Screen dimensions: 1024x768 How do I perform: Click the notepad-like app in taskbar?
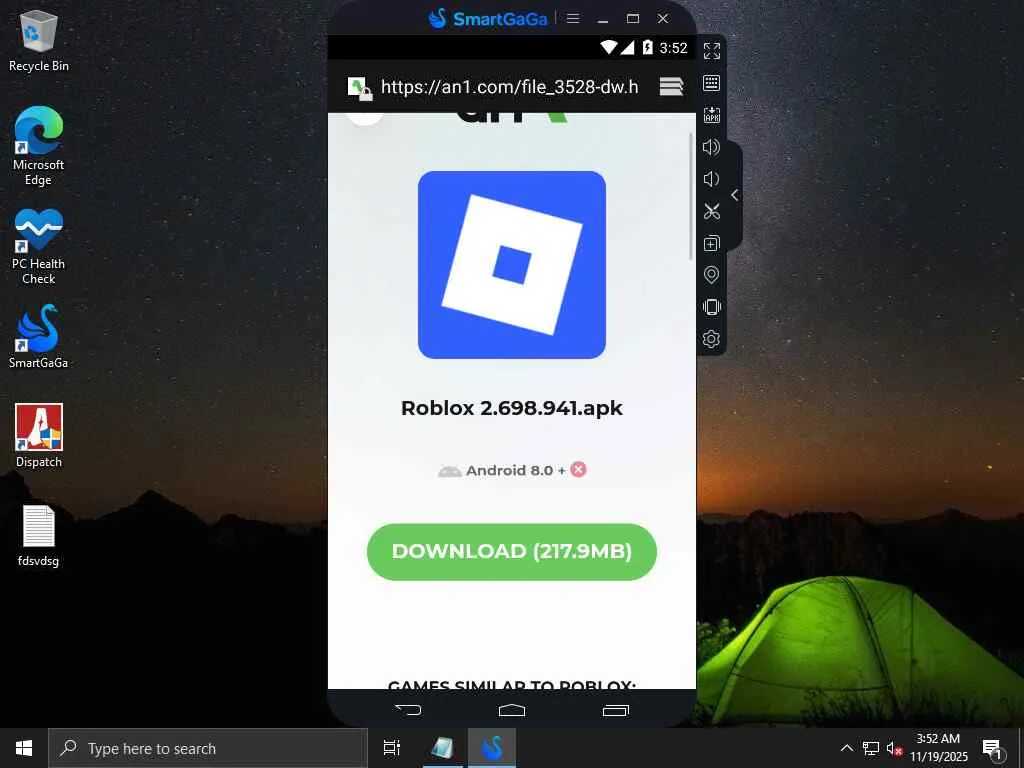click(443, 748)
